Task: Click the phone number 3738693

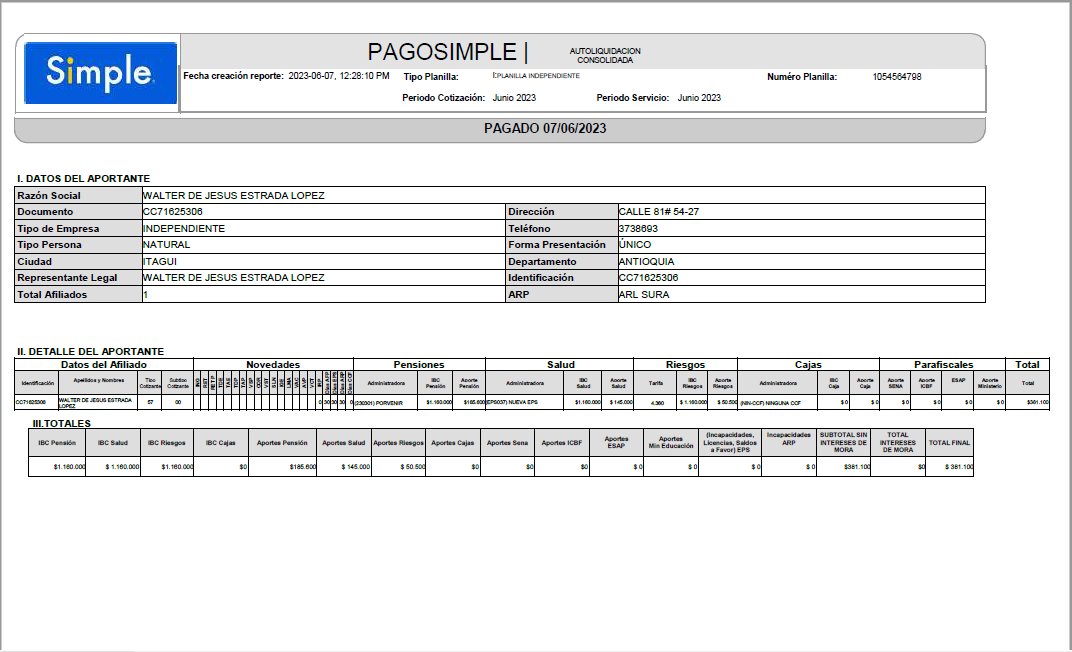Action: [638, 228]
